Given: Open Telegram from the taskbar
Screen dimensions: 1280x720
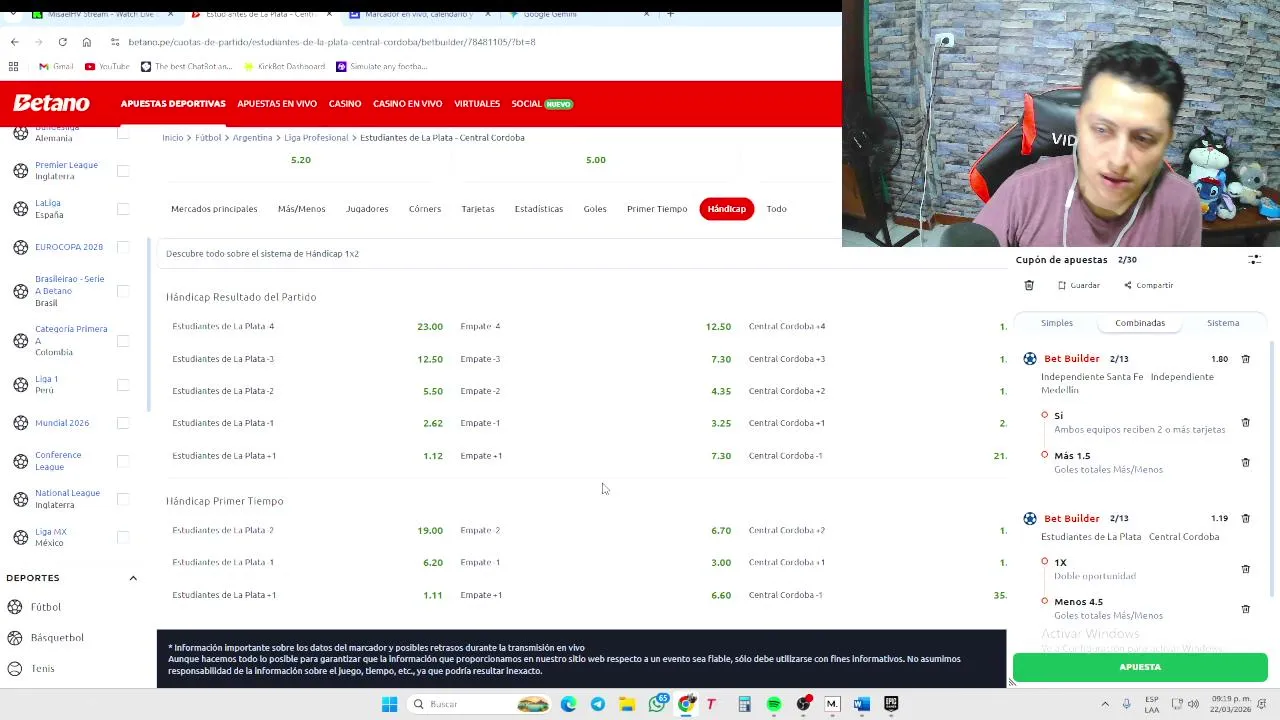Looking at the screenshot, I should point(598,704).
